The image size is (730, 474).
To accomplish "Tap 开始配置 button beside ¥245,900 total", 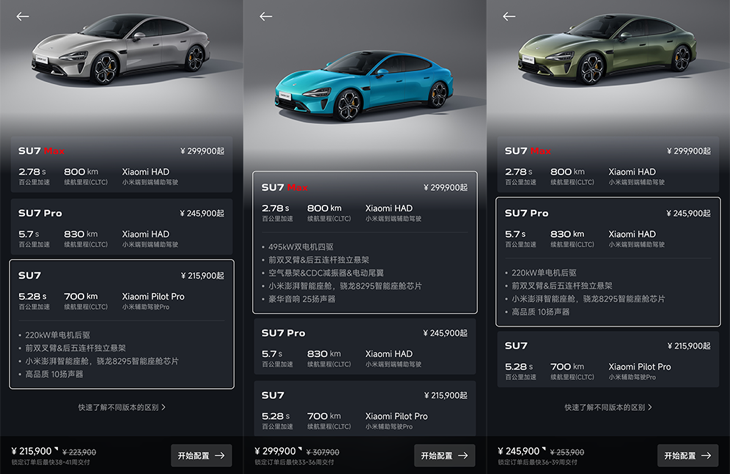I will 688,455.
